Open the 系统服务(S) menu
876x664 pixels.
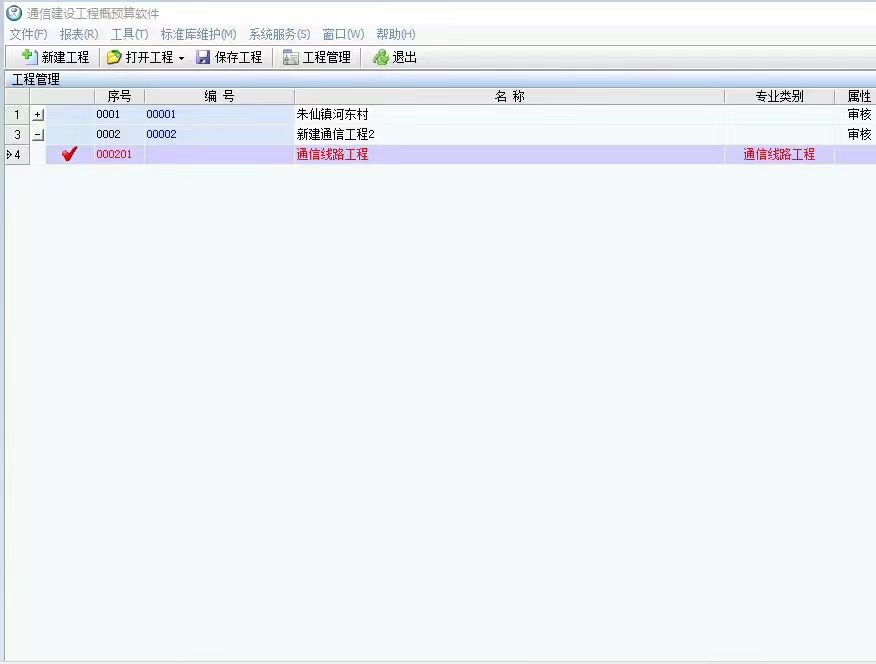pyautogui.click(x=279, y=34)
